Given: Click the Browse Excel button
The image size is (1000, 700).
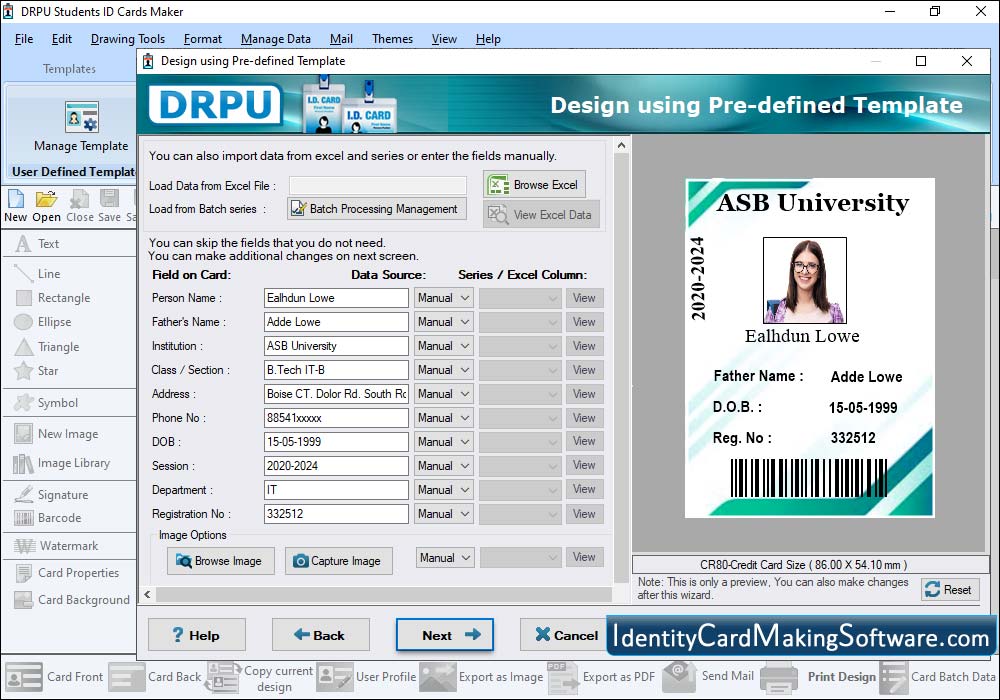Looking at the screenshot, I should (x=534, y=185).
